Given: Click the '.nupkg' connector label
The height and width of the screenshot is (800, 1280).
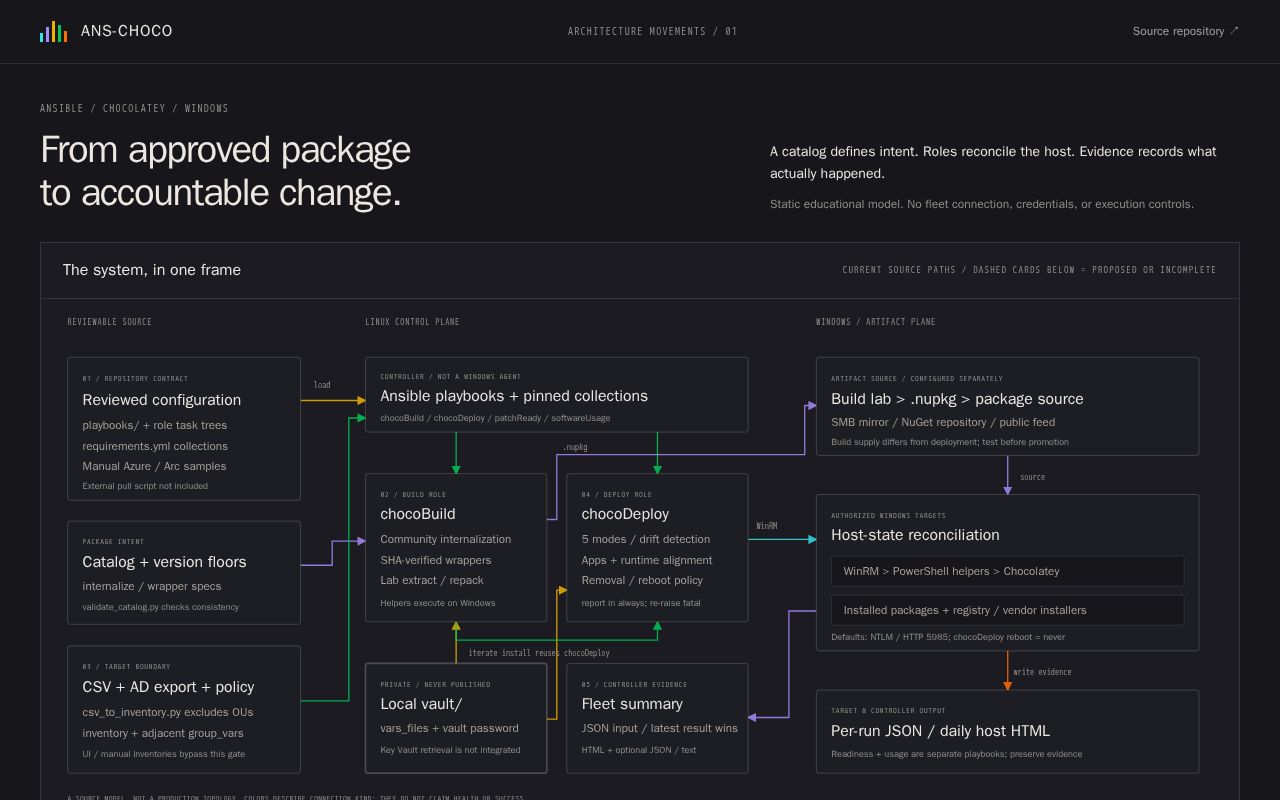Looking at the screenshot, I should (575, 447).
